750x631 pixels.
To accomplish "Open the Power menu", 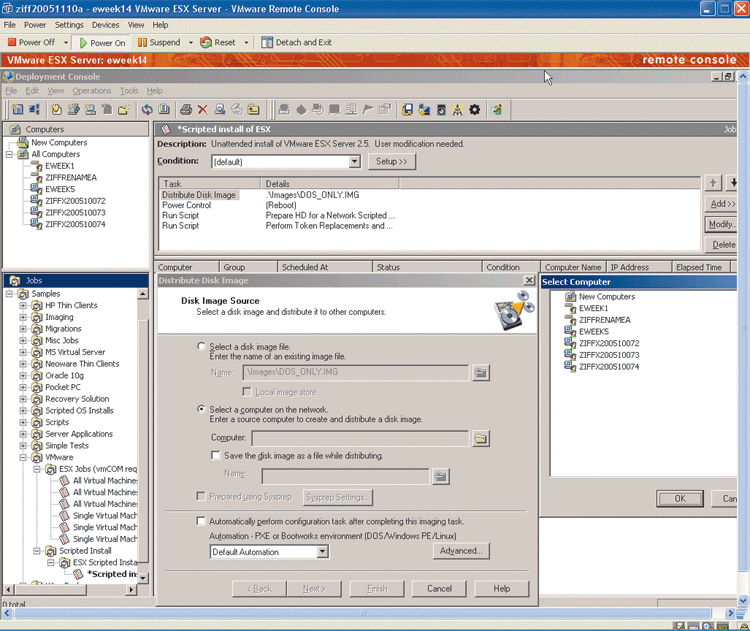I will (x=35, y=25).
